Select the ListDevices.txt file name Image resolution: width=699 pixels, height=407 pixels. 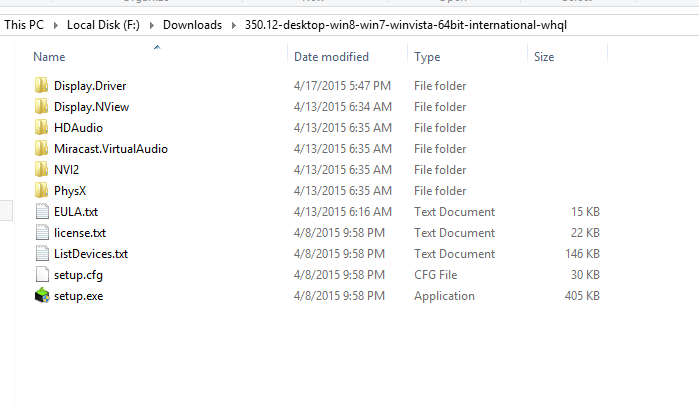point(91,254)
